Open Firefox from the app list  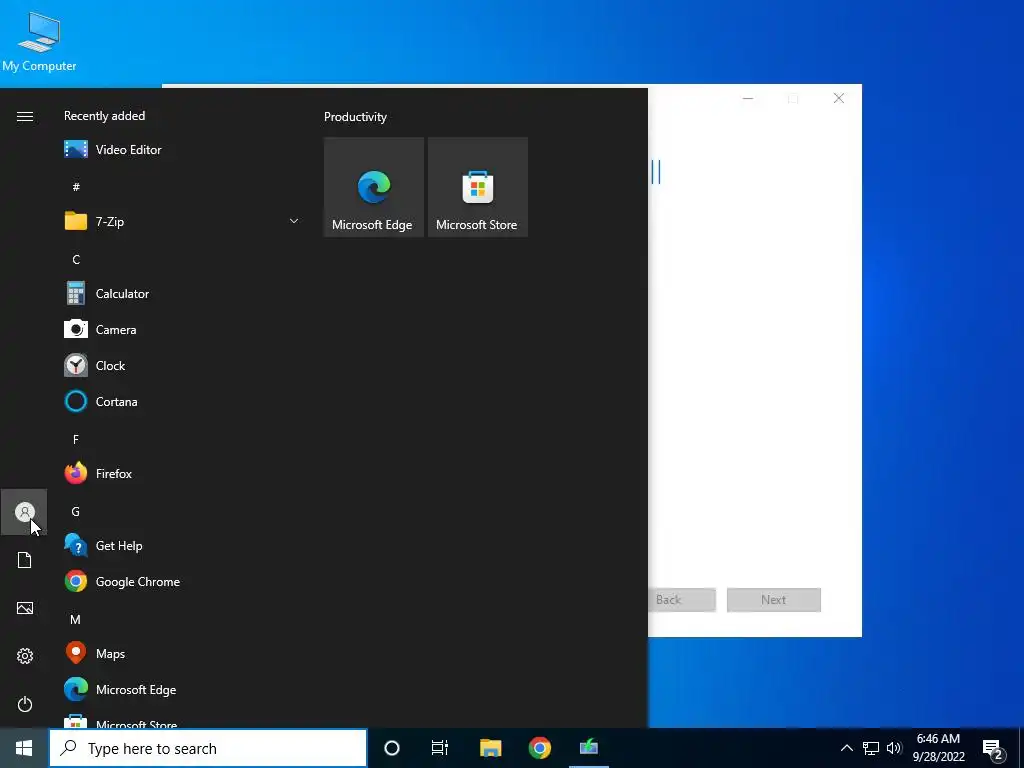pyautogui.click(x=182, y=473)
